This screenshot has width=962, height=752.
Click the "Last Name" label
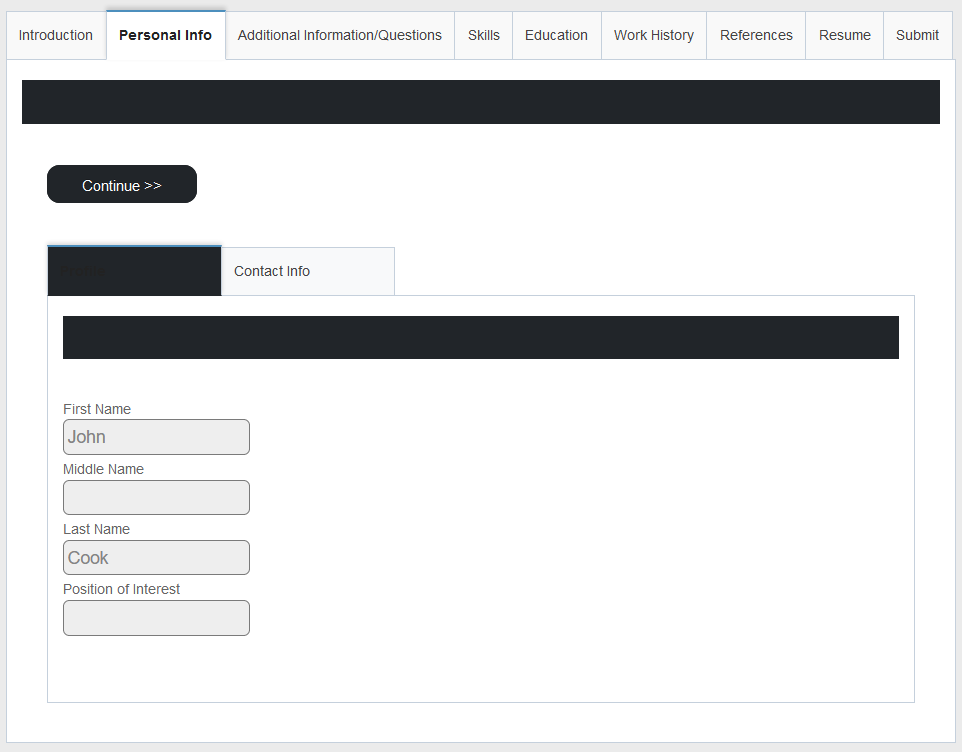pos(96,529)
